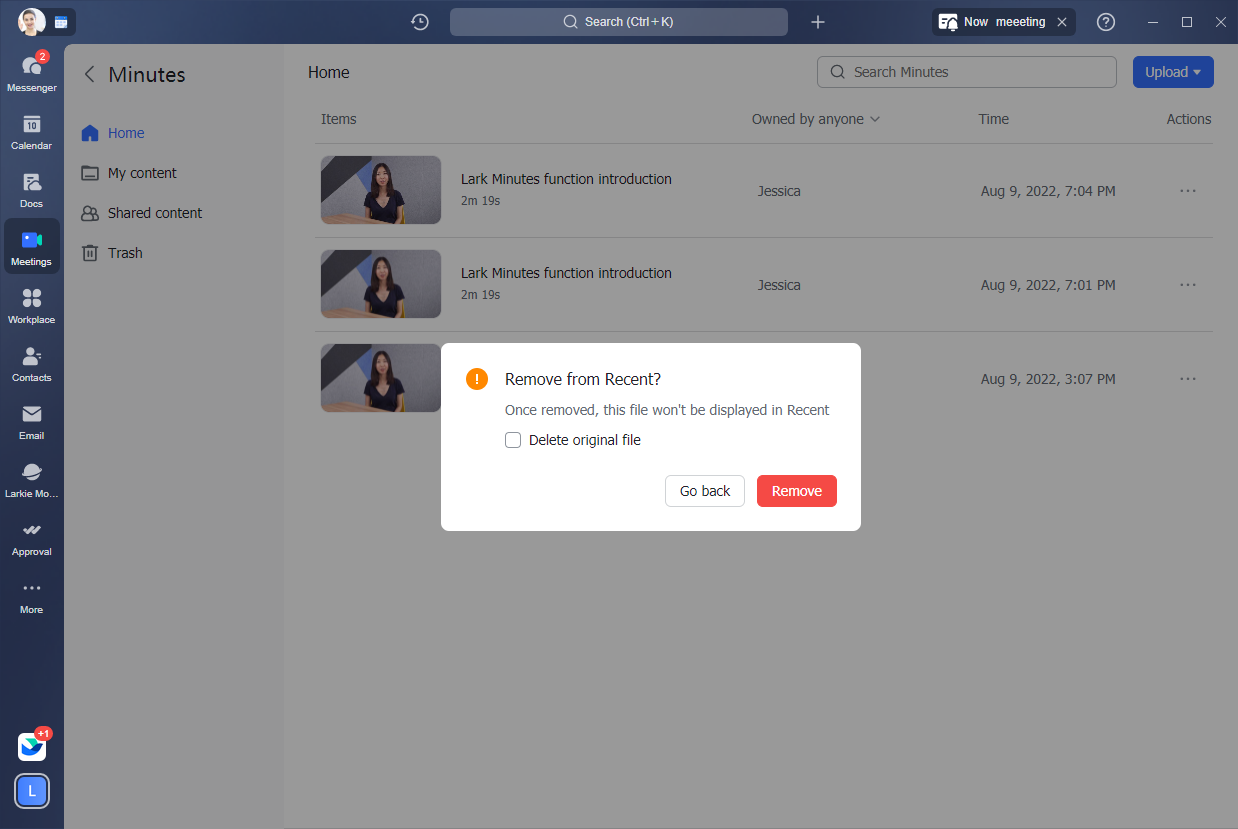Open Contacts from the sidebar
1238x829 pixels.
(x=32, y=362)
